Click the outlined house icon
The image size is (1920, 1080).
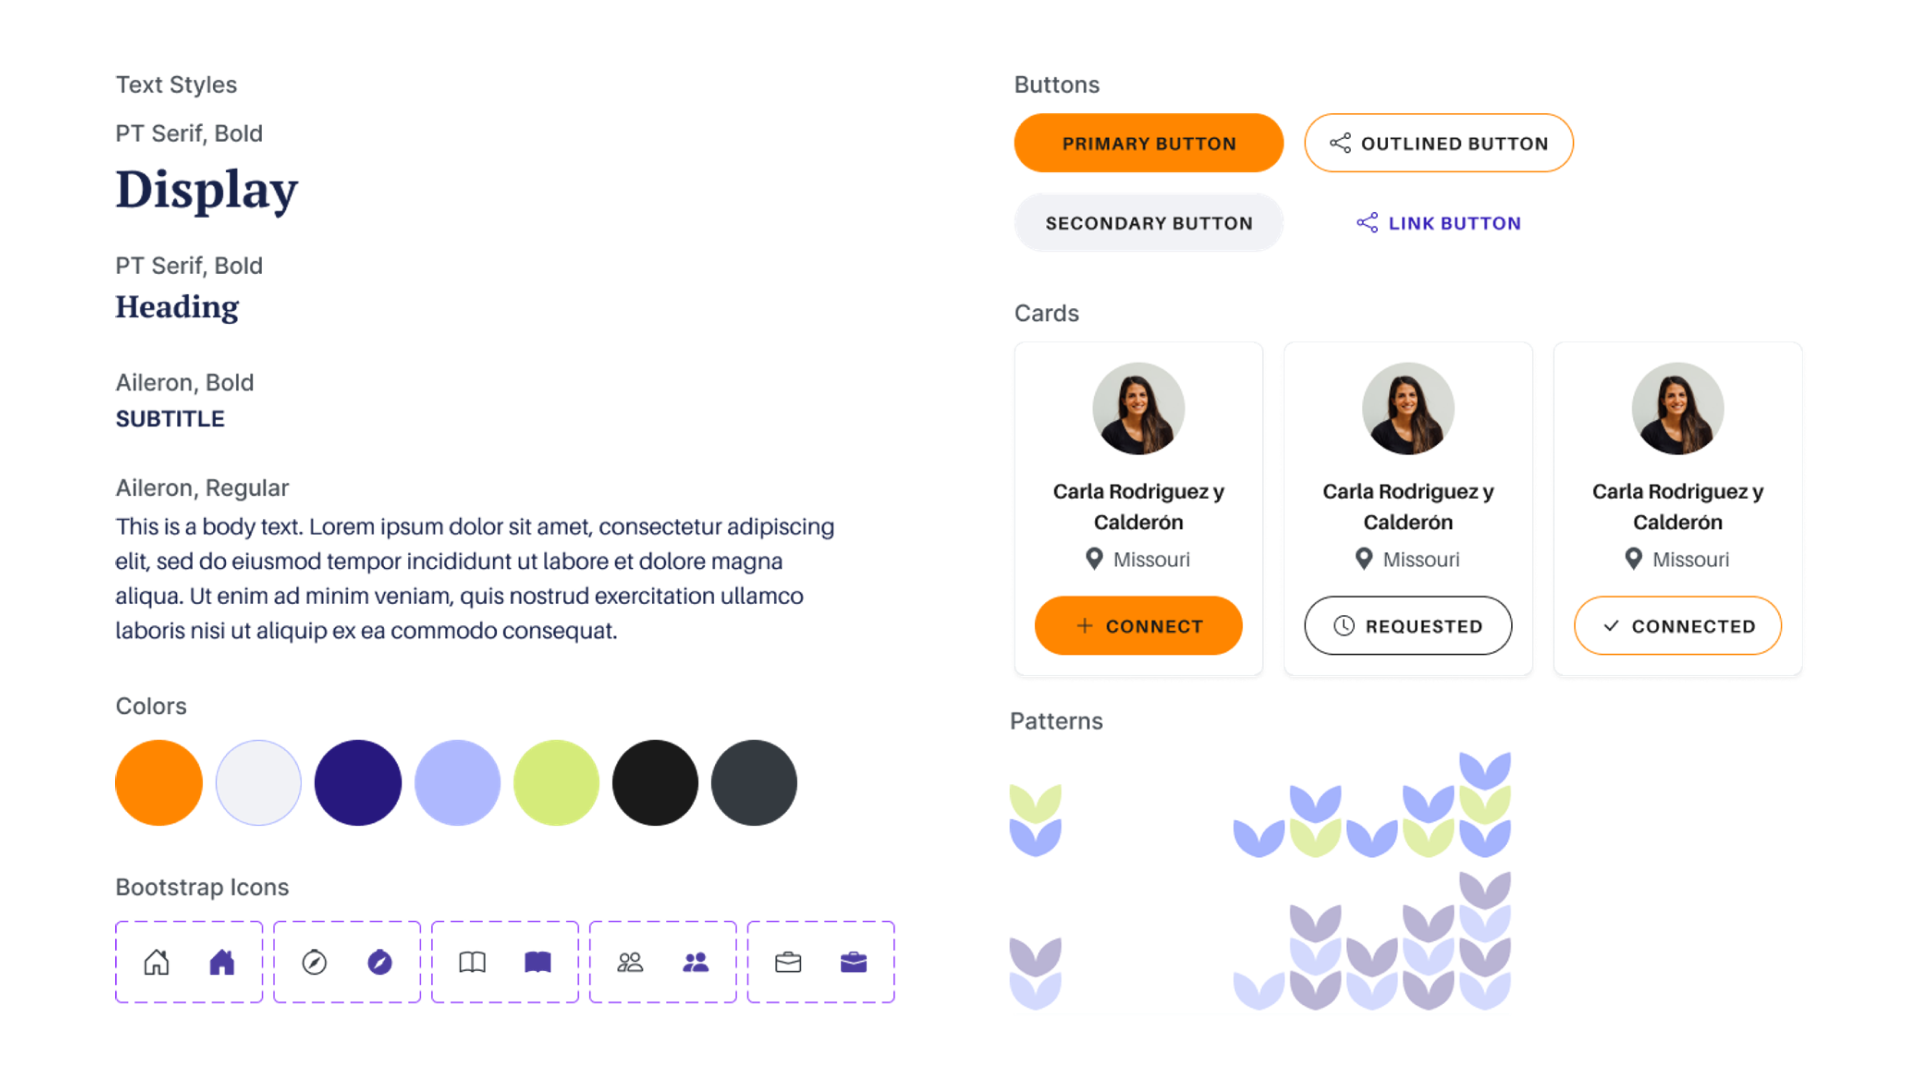156,962
